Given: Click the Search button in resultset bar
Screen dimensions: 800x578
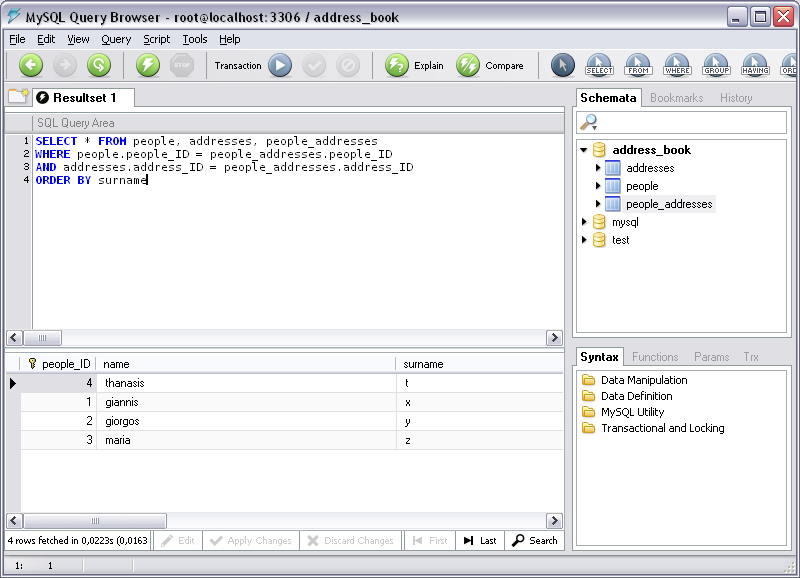Looking at the screenshot, I should (x=535, y=540).
